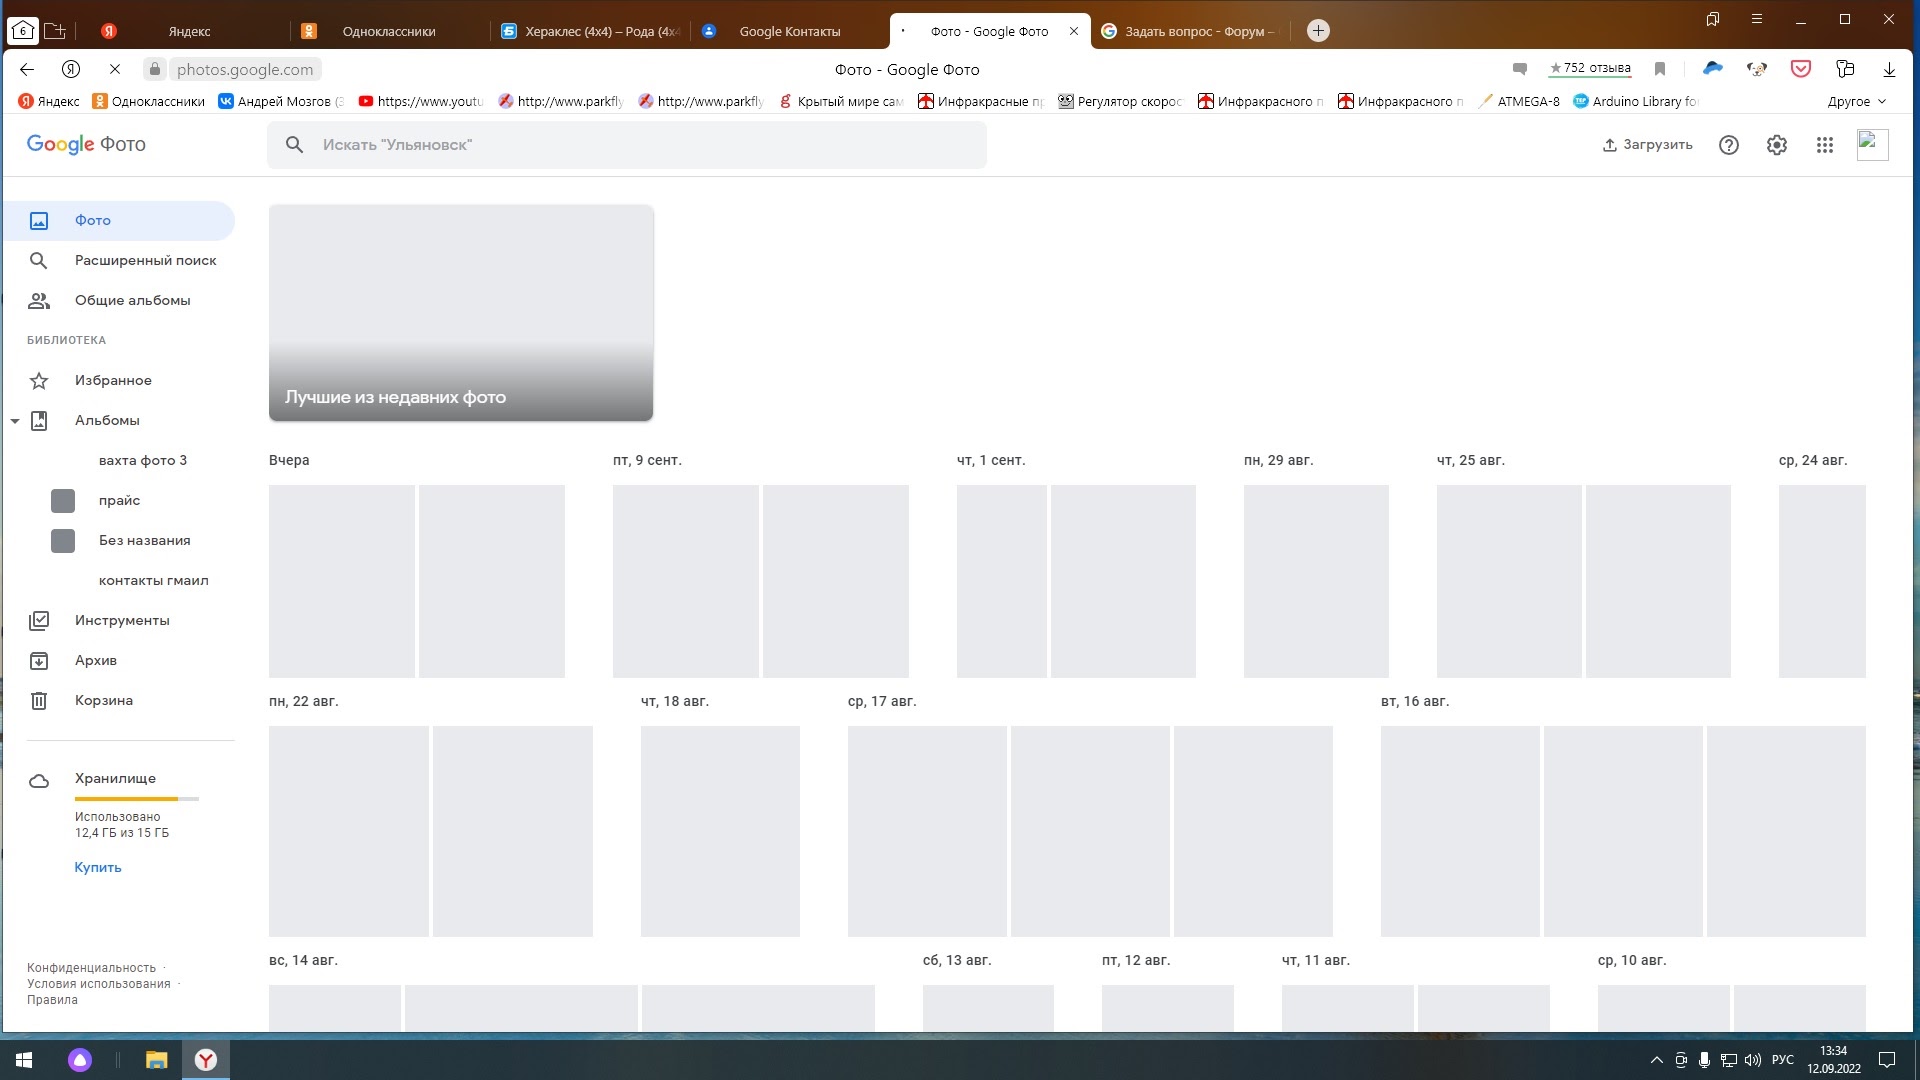
Task: Click the browser back arrow
Action: (27, 69)
